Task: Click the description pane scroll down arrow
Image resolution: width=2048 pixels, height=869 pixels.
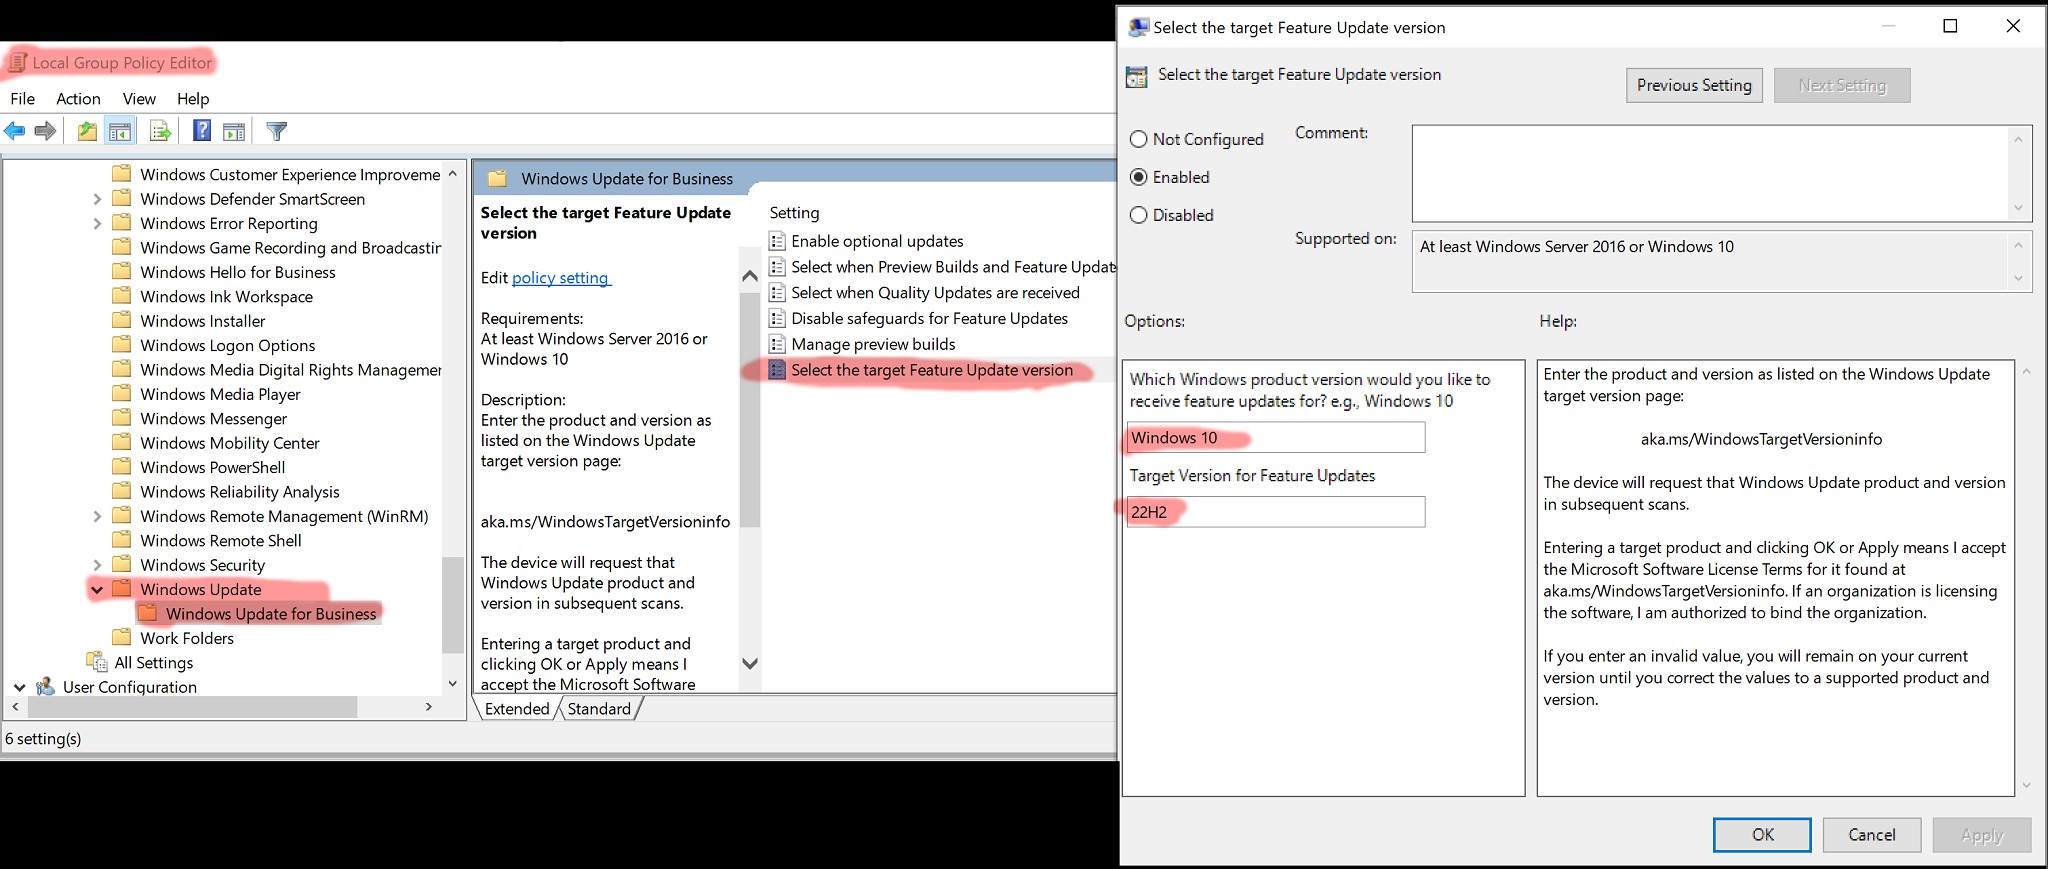Action: tap(750, 663)
